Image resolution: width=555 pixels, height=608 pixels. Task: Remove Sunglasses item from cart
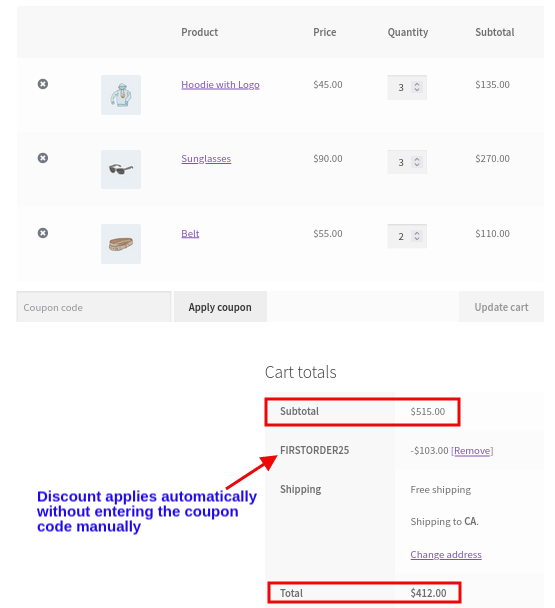pyautogui.click(x=43, y=158)
